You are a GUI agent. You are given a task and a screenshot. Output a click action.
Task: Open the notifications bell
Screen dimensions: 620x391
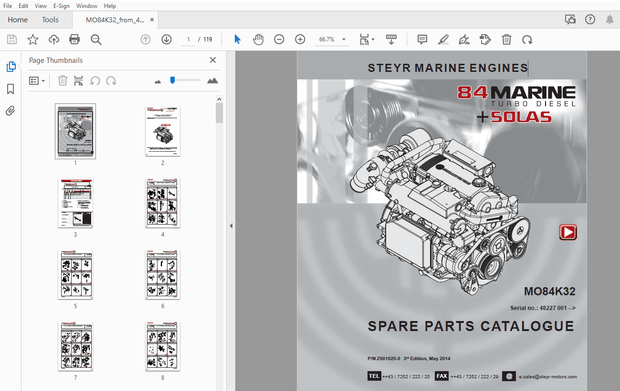point(609,19)
